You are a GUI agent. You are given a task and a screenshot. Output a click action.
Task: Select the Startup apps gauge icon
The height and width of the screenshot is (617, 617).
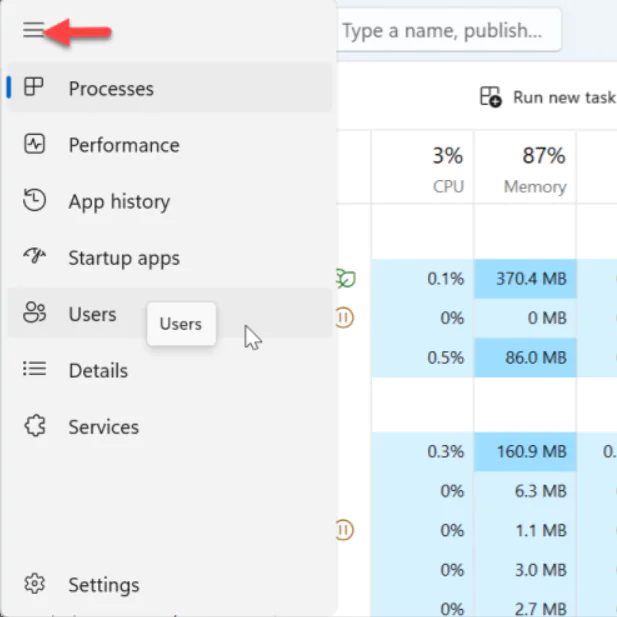34,257
